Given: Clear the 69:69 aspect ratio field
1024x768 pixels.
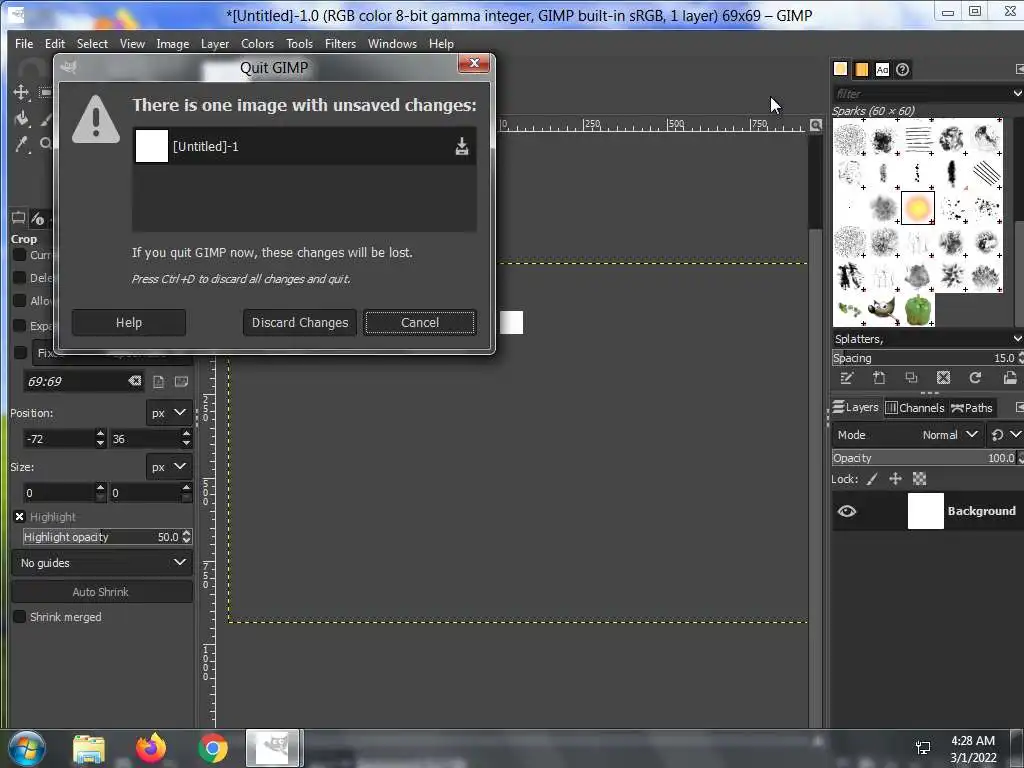Looking at the screenshot, I should (134, 381).
